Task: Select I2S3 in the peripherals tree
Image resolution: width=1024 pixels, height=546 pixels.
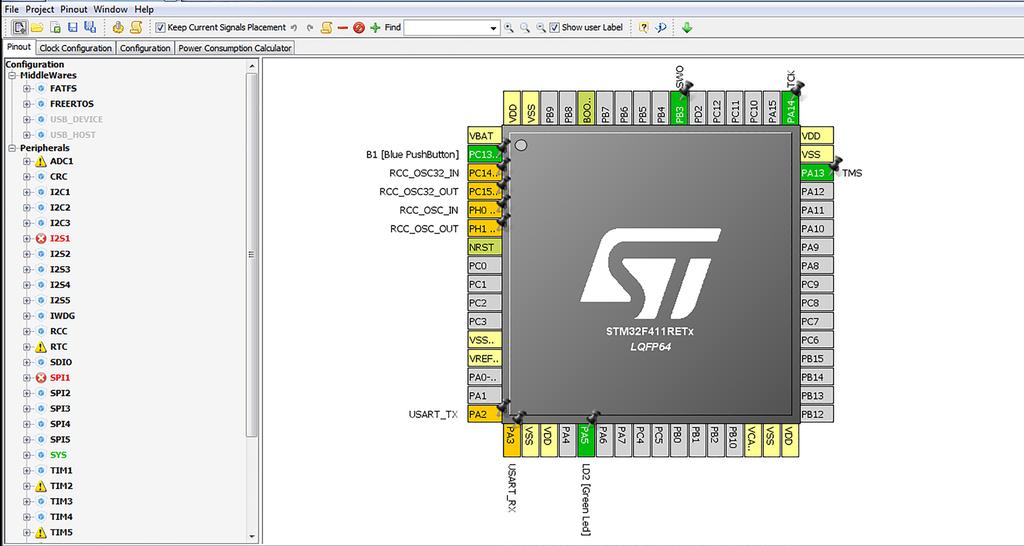Action: click(60, 269)
